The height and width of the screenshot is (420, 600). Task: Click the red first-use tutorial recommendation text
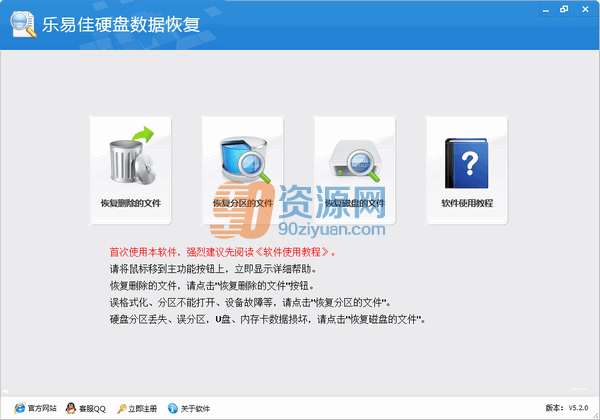pos(223,252)
